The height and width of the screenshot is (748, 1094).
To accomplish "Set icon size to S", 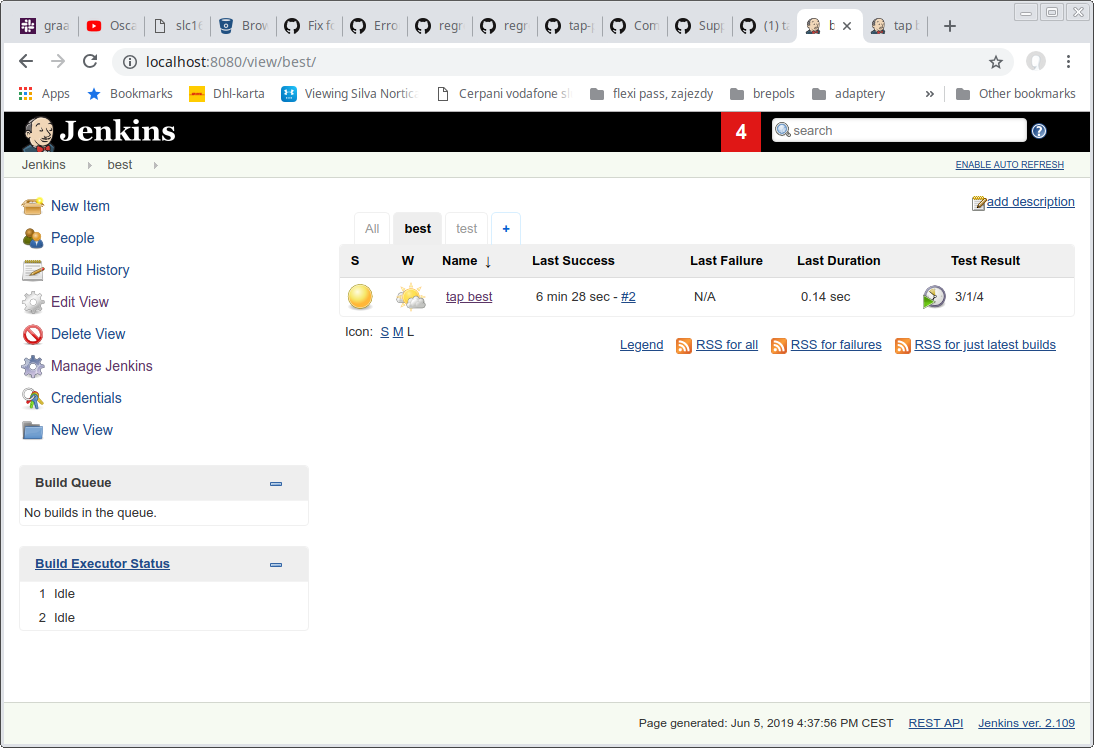I will click(384, 332).
